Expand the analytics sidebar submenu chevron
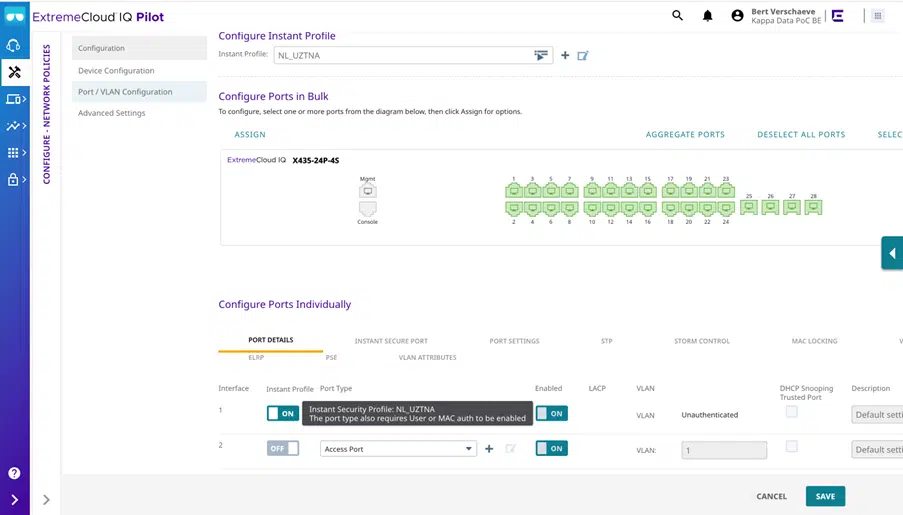This screenshot has height=515, width=903. pos(24,126)
